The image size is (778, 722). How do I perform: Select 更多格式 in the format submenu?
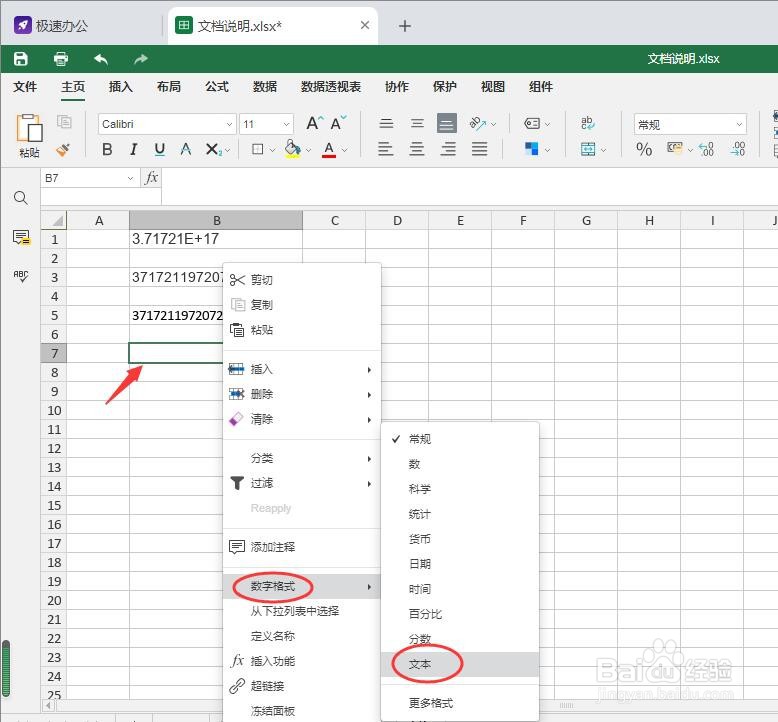(x=459, y=703)
